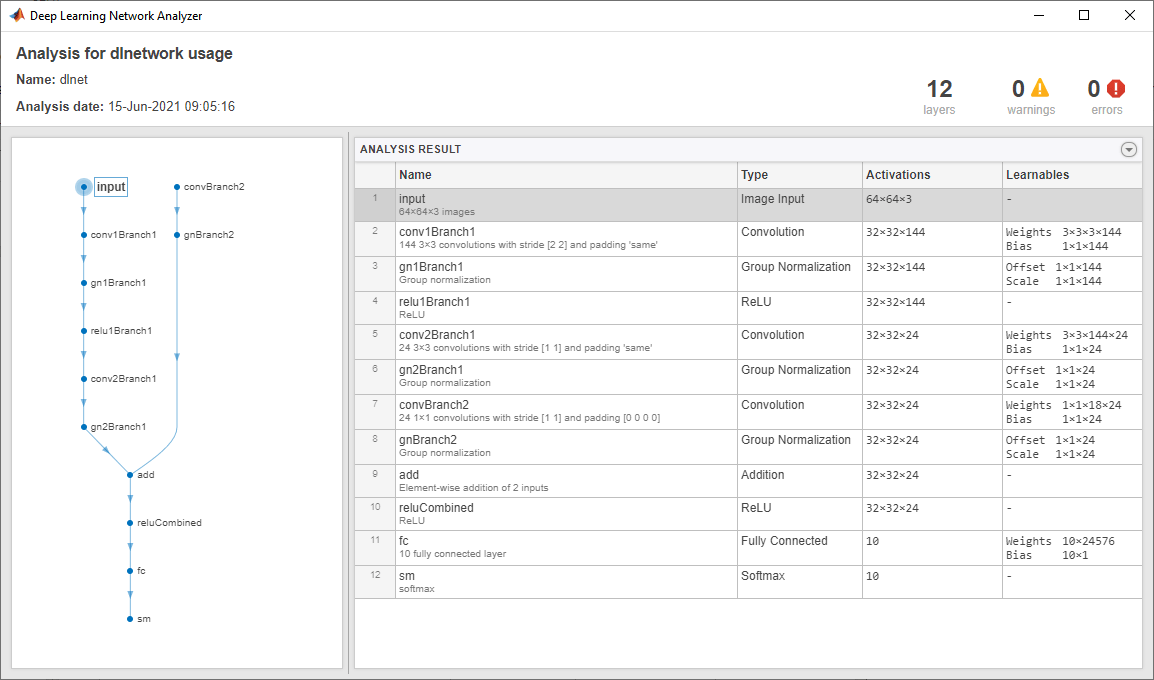Click the add node in graph
The width and height of the screenshot is (1154, 680).
coord(130,475)
